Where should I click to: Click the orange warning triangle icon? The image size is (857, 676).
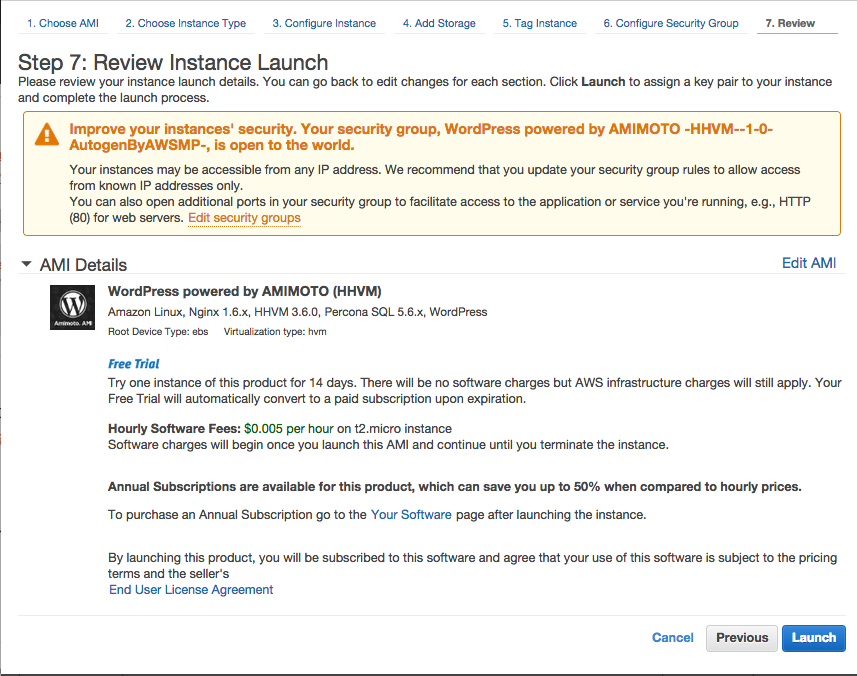point(47,134)
